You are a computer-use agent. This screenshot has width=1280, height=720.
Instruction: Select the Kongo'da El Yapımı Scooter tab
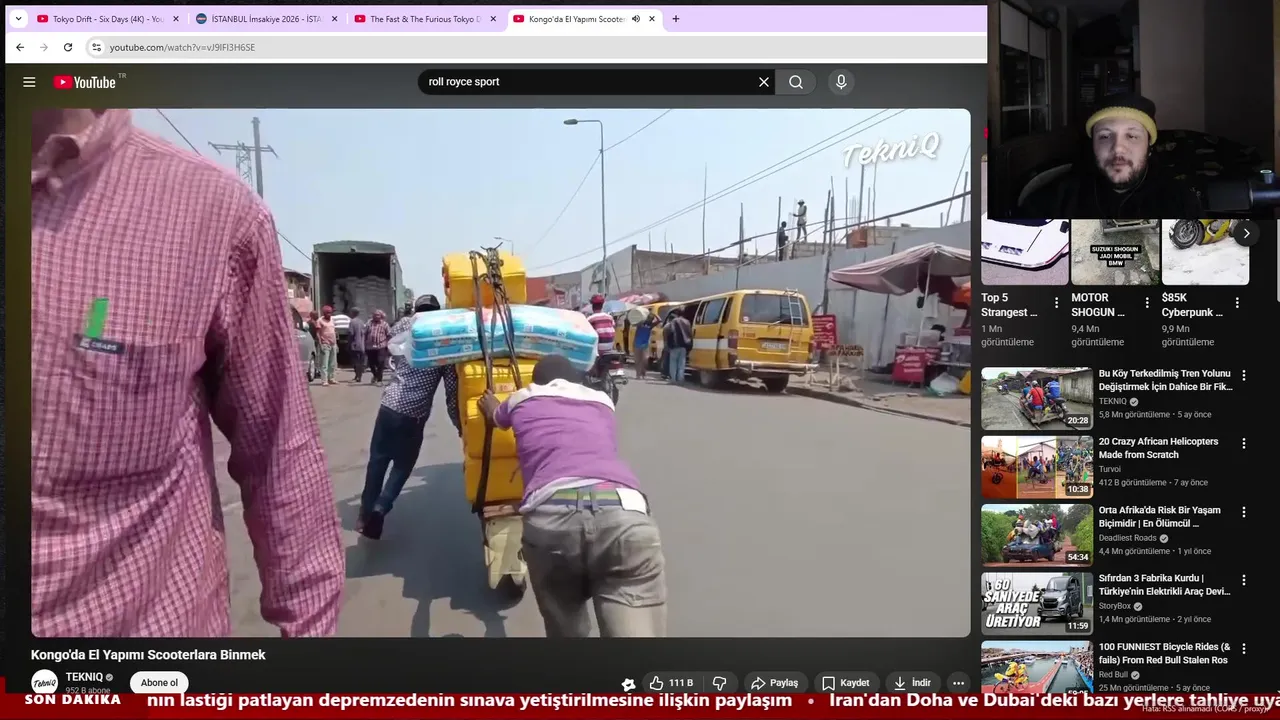coord(576,19)
